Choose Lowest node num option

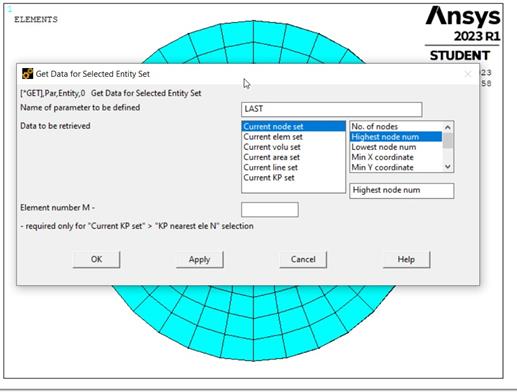pos(396,147)
